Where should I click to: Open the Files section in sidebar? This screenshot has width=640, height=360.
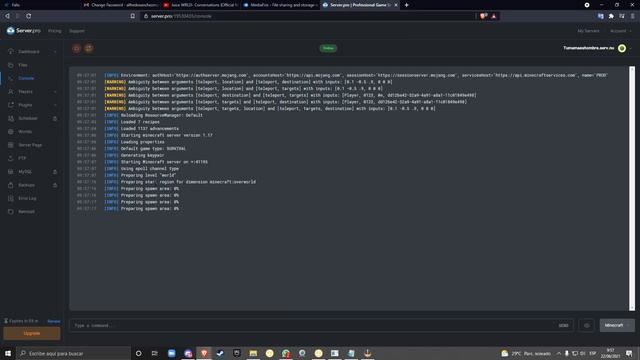tap(22, 65)
